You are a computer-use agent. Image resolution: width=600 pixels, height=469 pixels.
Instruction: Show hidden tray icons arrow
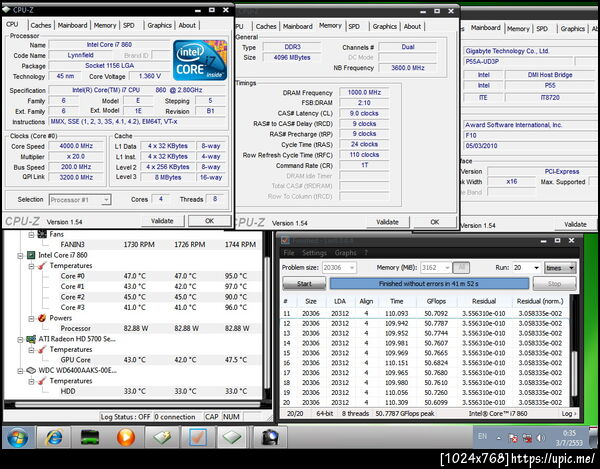(499, 438)
